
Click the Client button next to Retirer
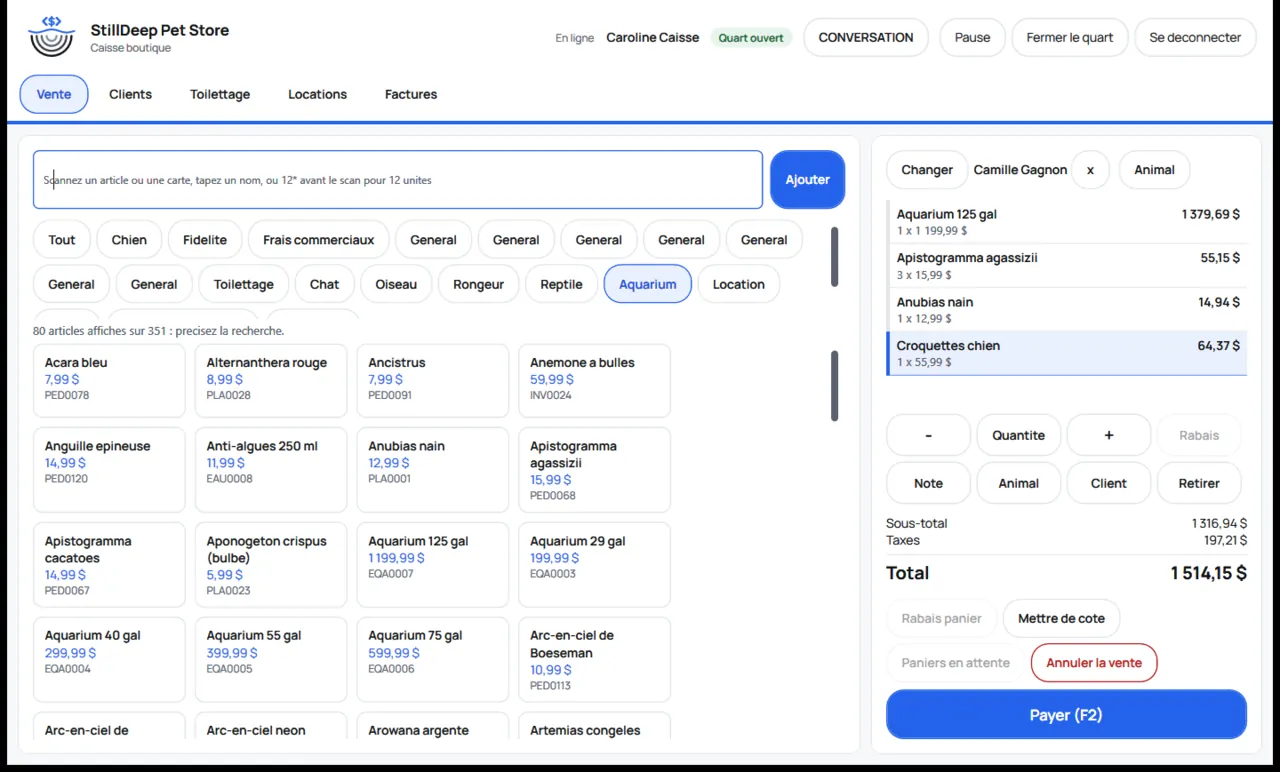point(1109,483)
